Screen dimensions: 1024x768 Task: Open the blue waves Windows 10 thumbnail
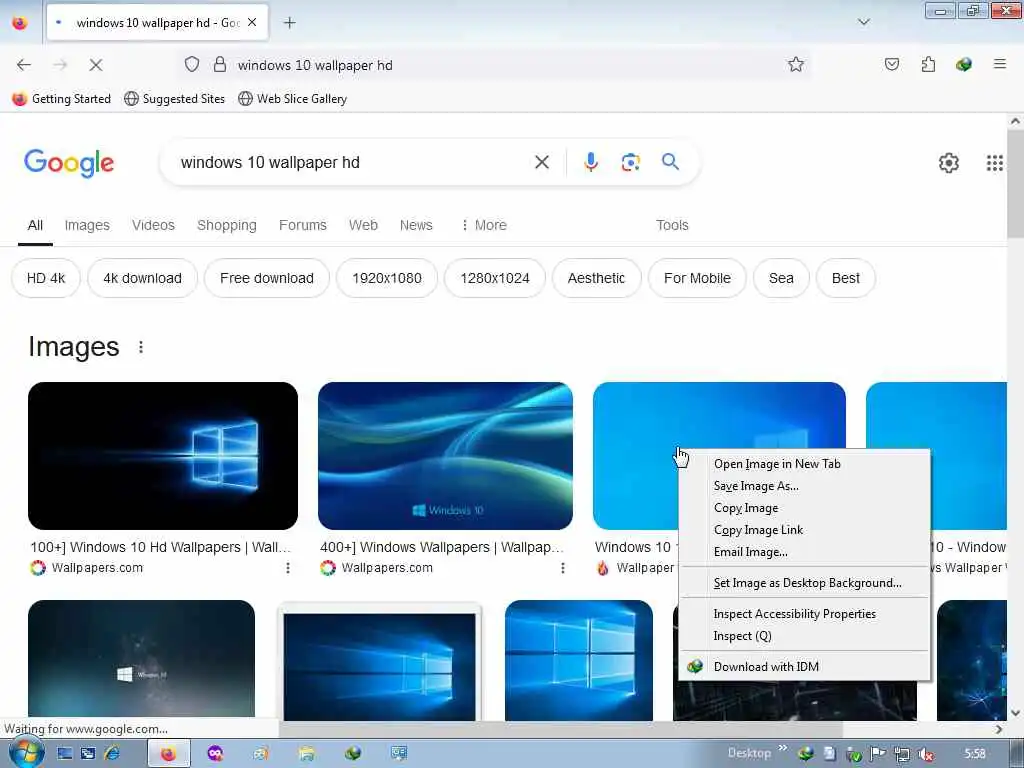point(445,456)
